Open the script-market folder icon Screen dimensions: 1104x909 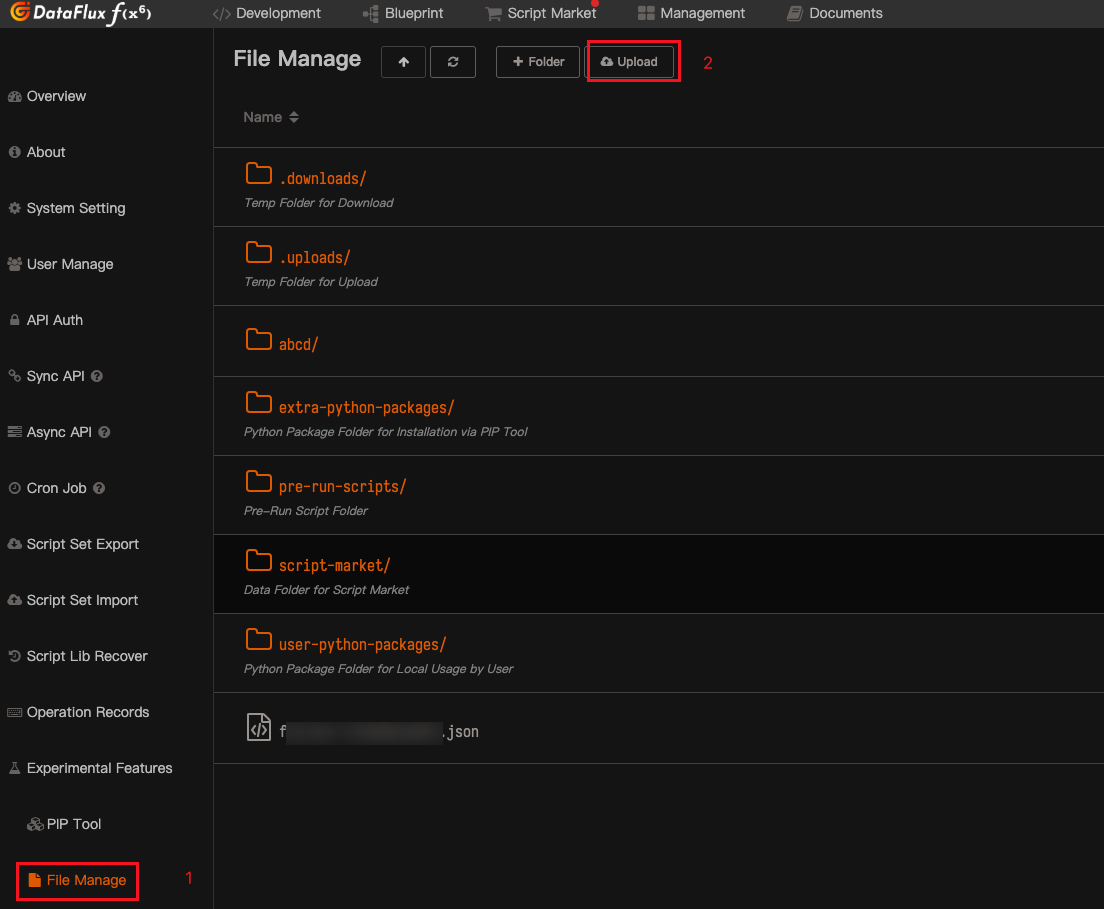coord(259,560)
